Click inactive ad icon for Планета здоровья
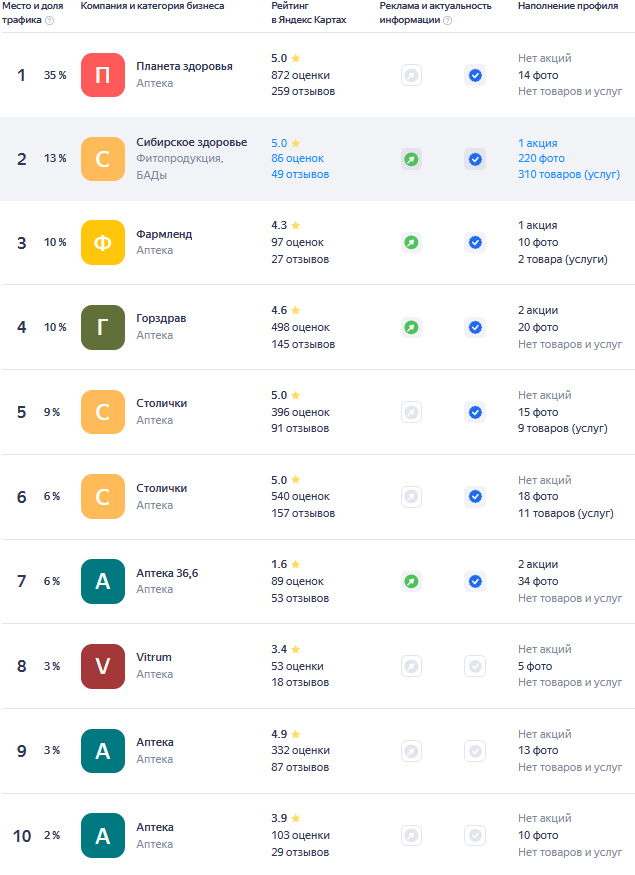 tap(411, 75)
